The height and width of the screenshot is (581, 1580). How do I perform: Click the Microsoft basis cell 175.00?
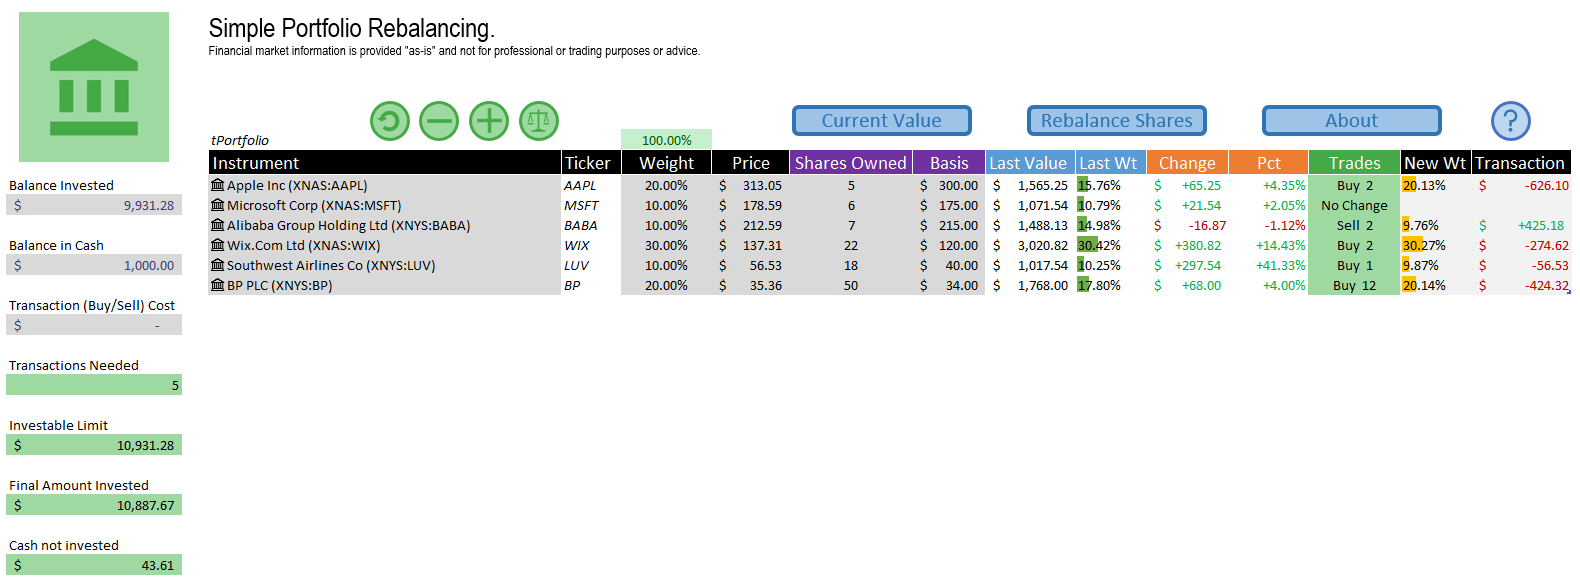click(x=949, y=205)
